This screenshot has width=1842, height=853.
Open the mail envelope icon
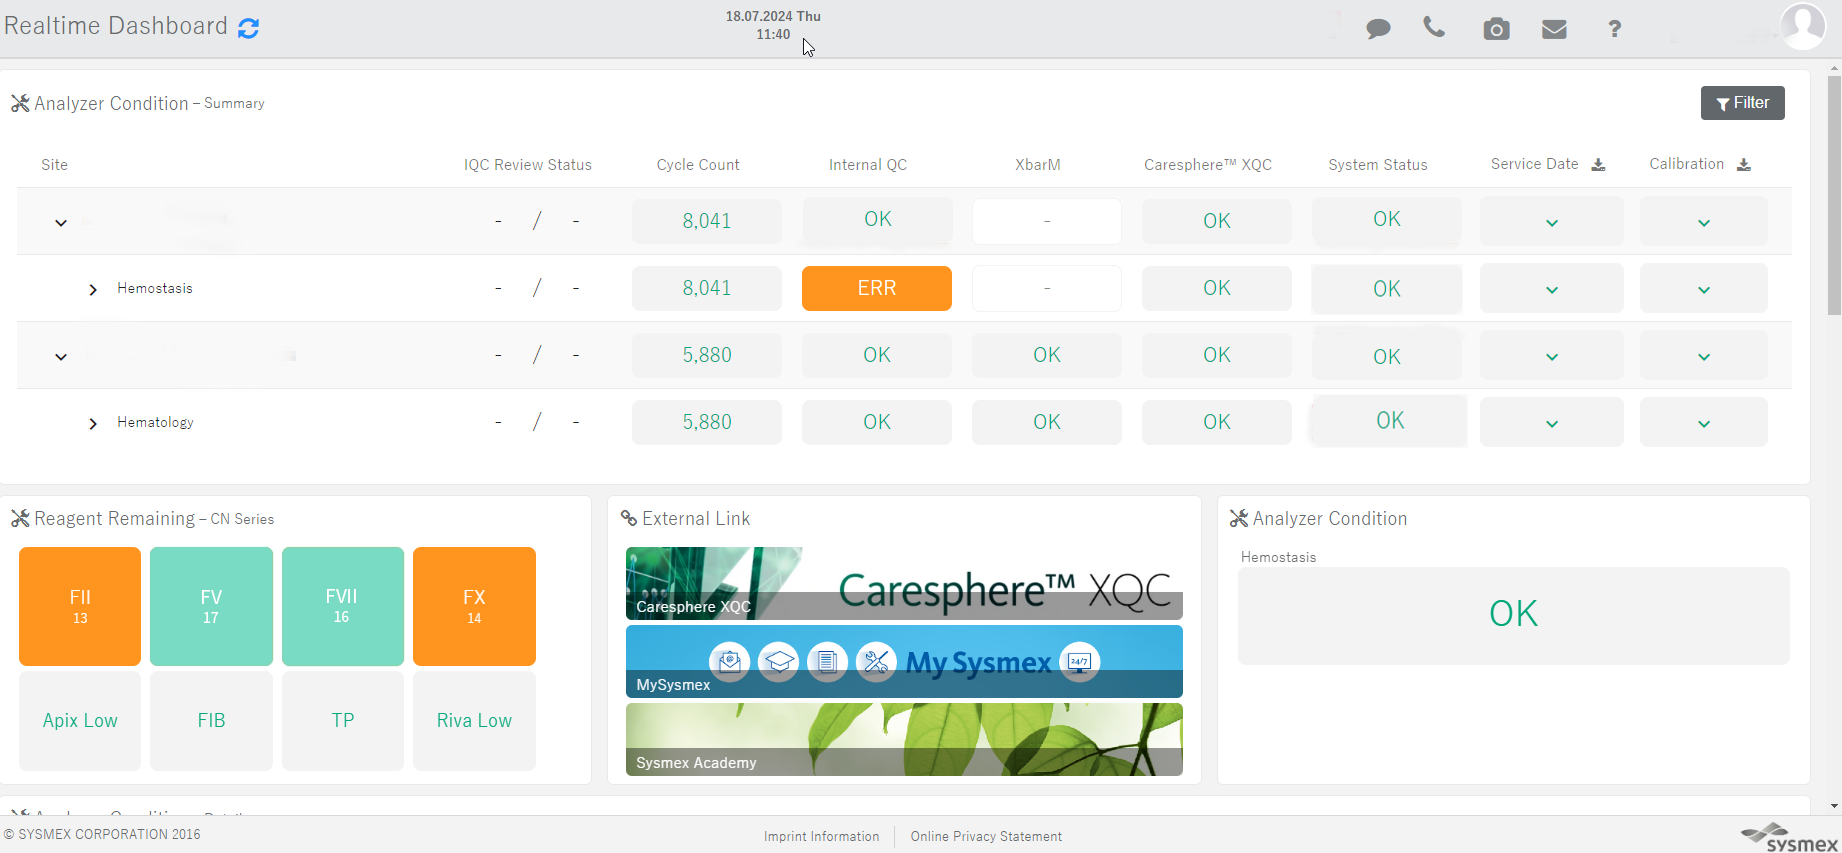[x=1554, y=29]
